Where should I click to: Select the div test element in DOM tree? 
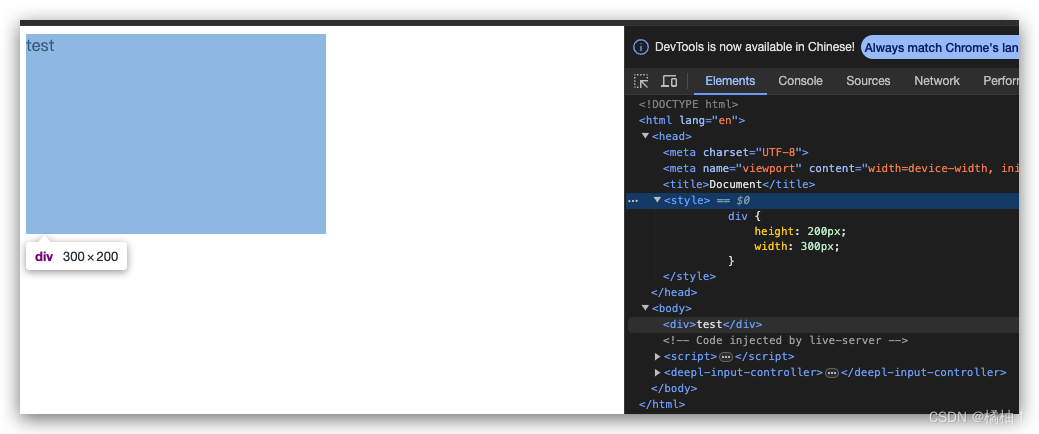[x=712, y=324]
